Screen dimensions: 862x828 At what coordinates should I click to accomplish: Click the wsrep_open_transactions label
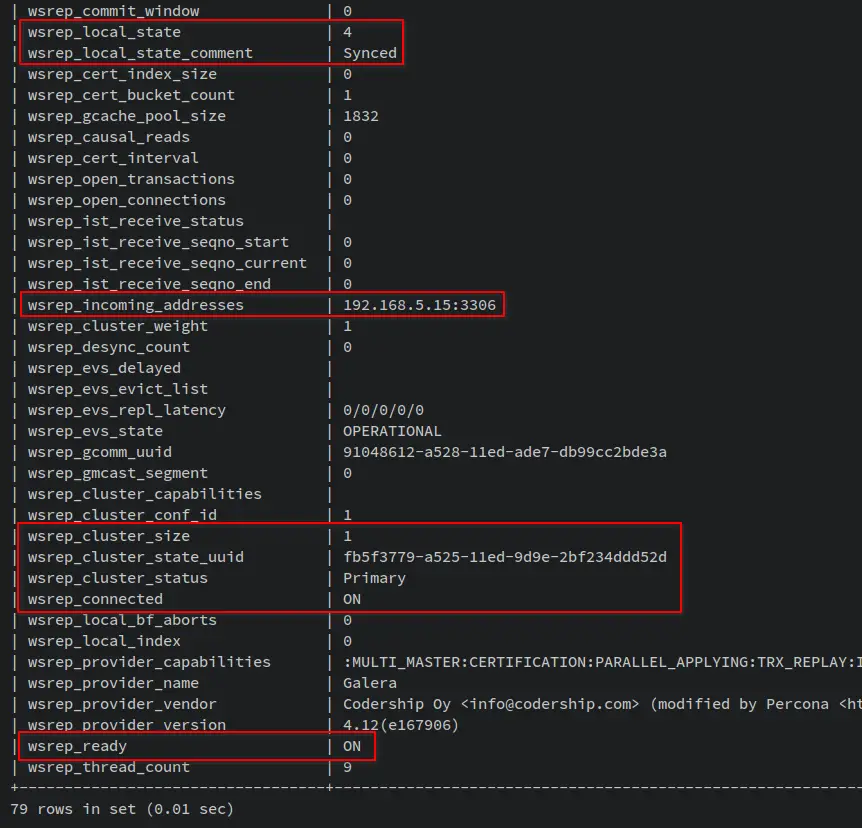tap(131, 179)
